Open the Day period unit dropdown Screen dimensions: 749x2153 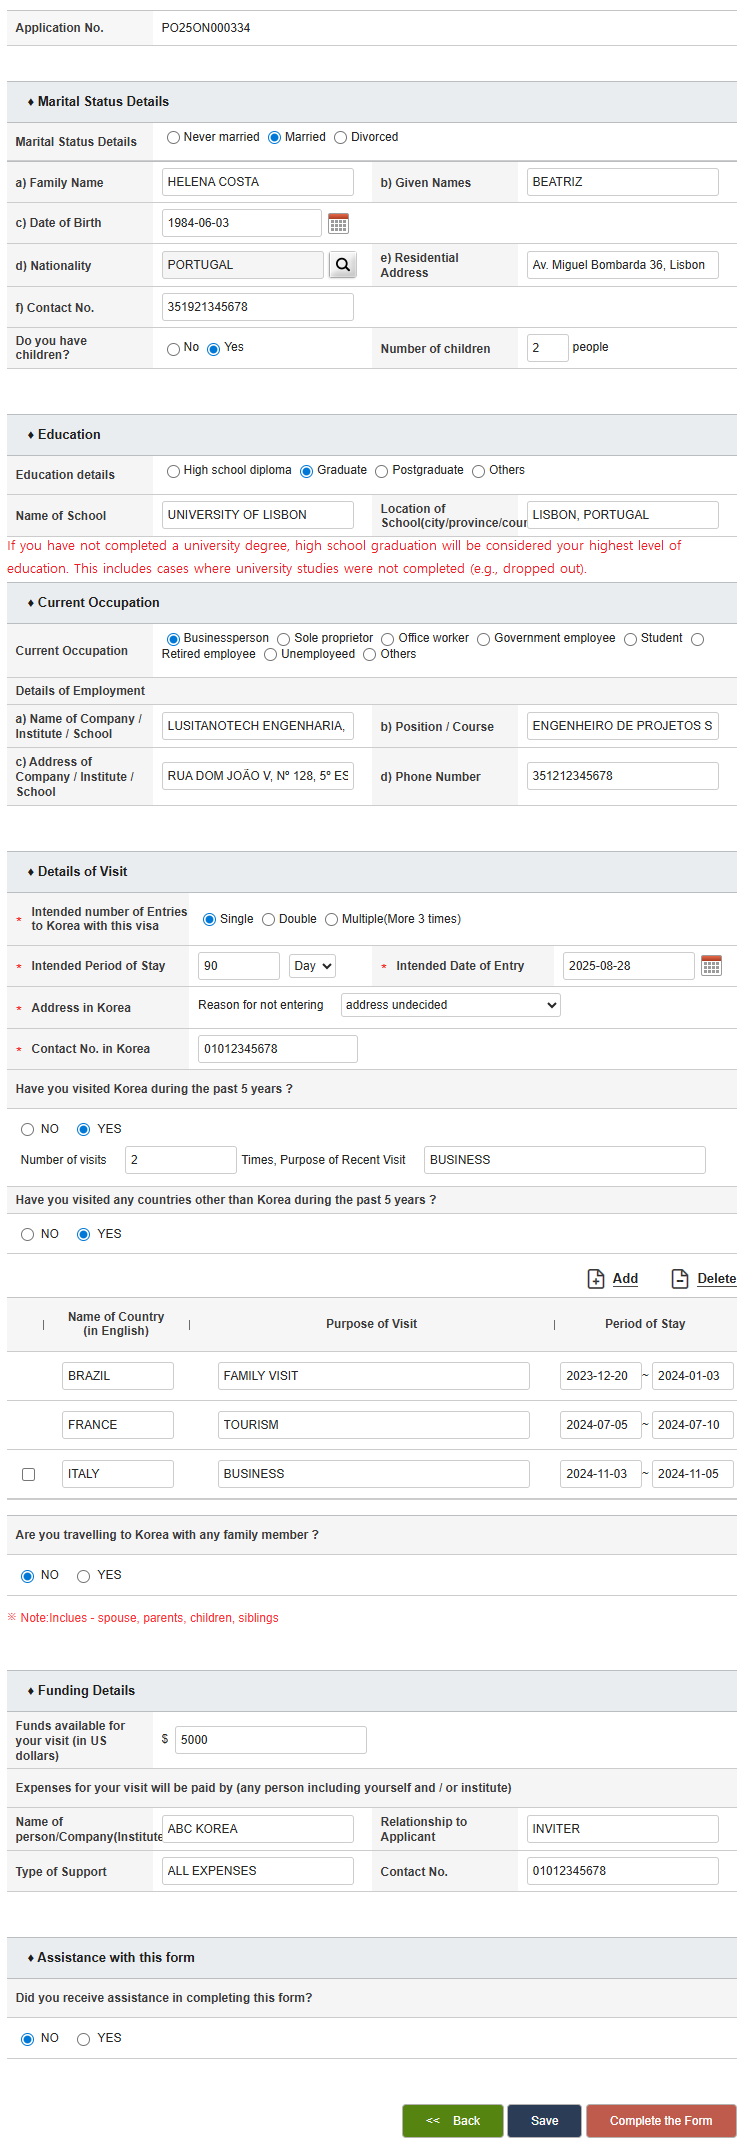point(312,966)
